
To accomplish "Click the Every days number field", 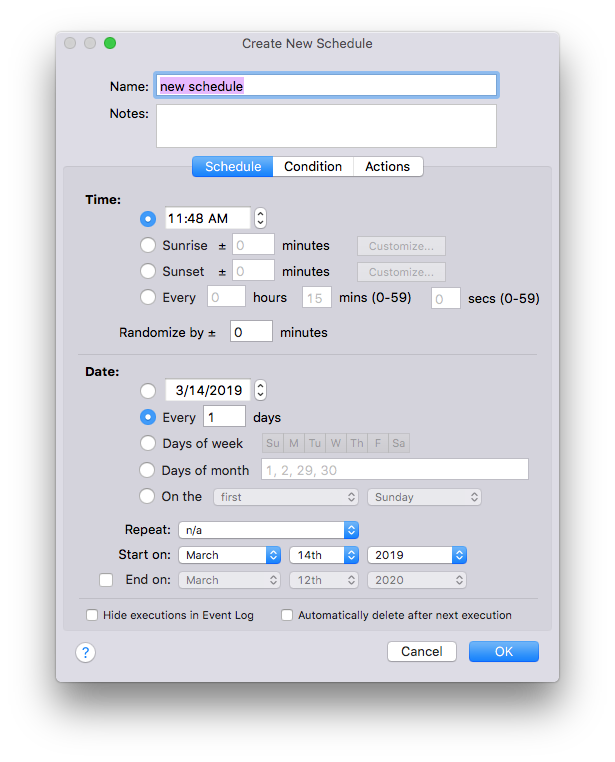I will click(x=224, y=416).
